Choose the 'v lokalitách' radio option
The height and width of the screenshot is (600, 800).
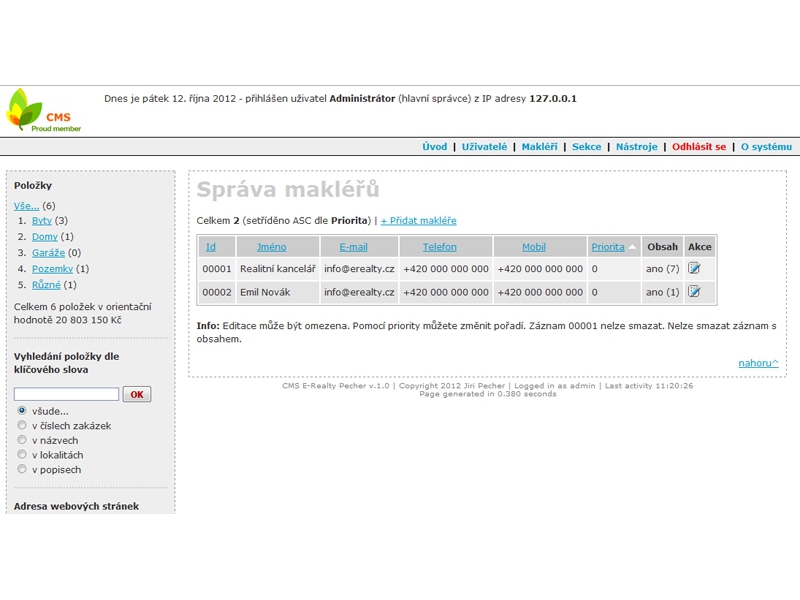point(22,455)
